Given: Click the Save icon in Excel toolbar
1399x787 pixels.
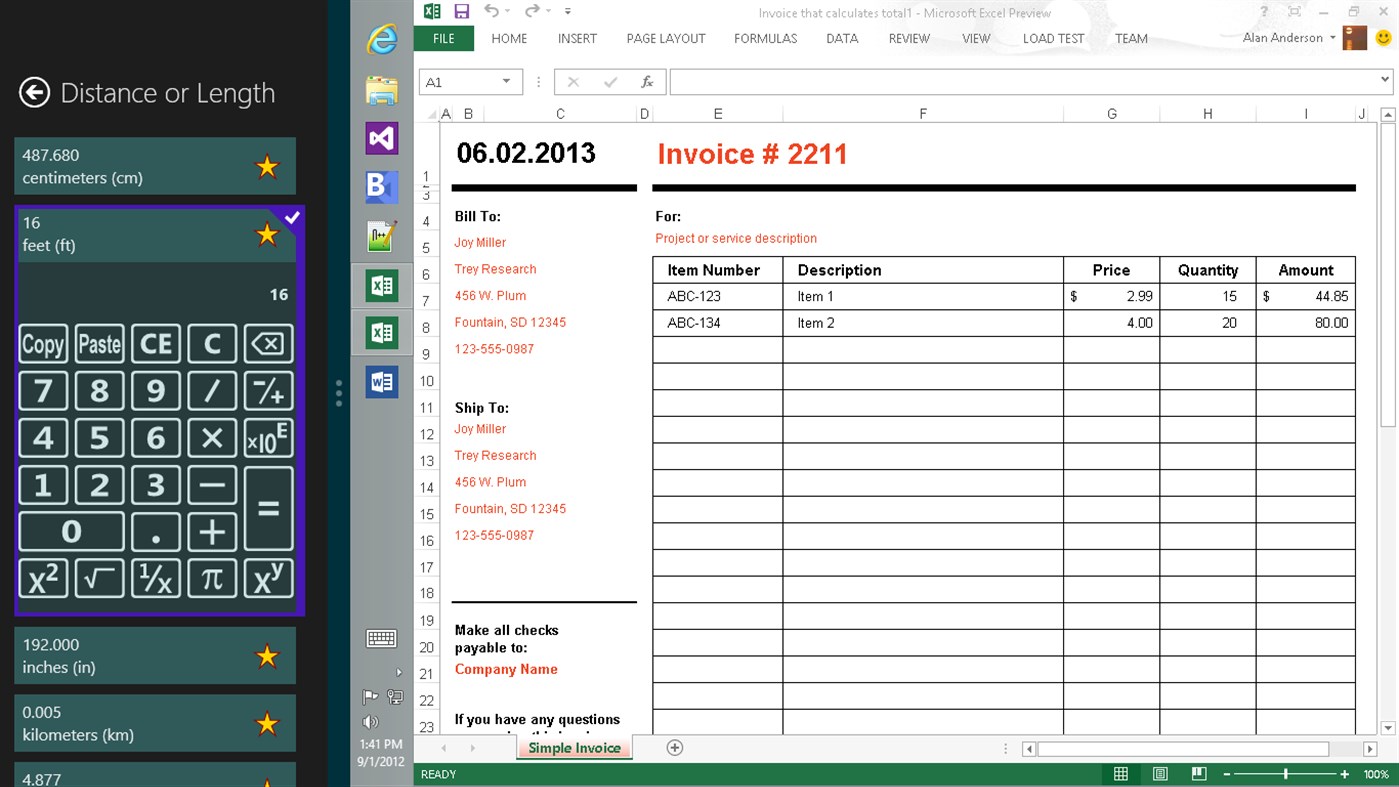Looking at the screenshot, I should 461,12.
